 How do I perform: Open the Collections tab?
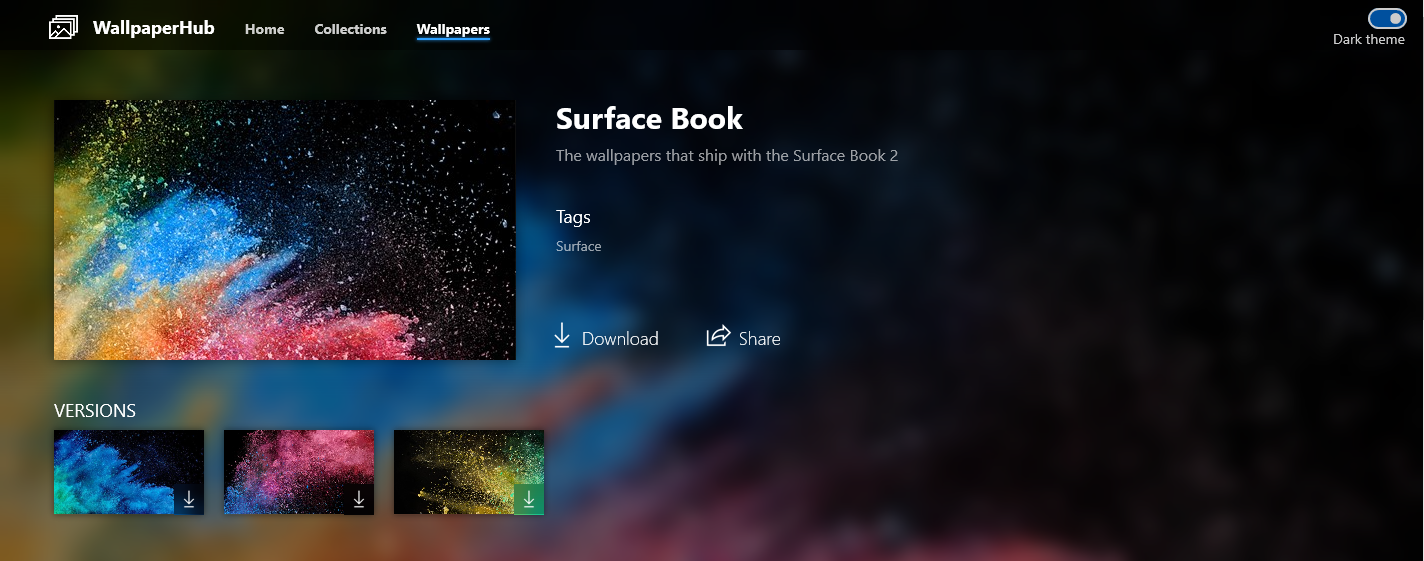tap(351, 29)
